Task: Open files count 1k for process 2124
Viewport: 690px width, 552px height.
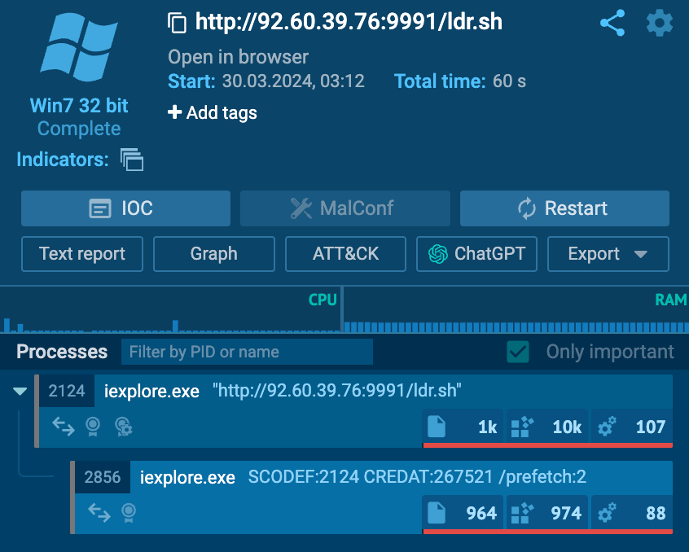Action: [x=464, y=427]
